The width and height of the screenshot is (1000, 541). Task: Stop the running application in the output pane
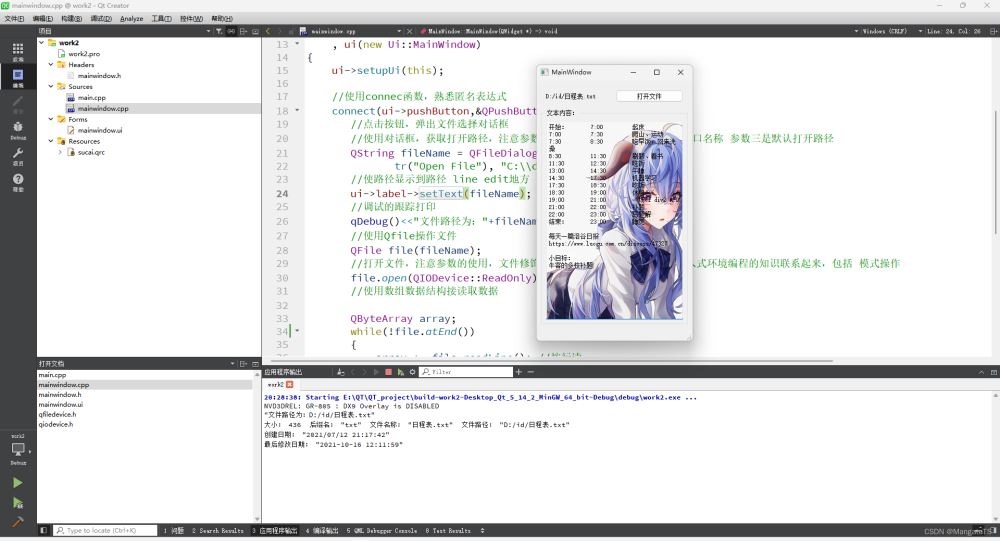pyautogui.click(x=388, y=372)
